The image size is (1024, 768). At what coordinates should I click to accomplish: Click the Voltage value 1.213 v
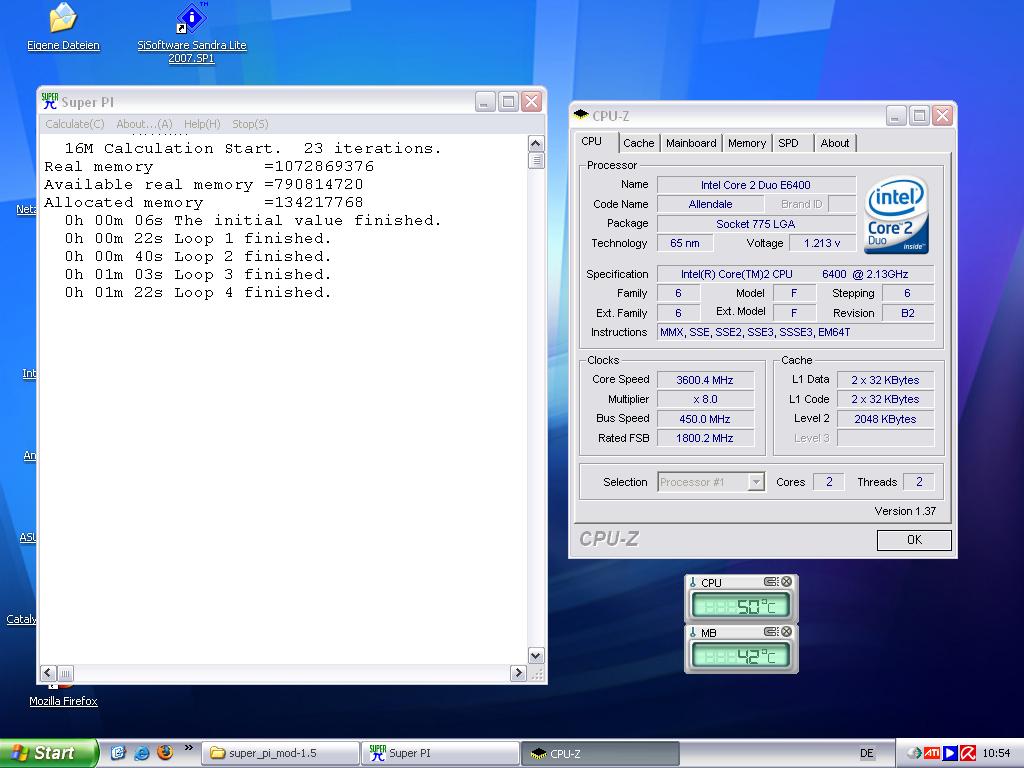click(x=822, y=243)
